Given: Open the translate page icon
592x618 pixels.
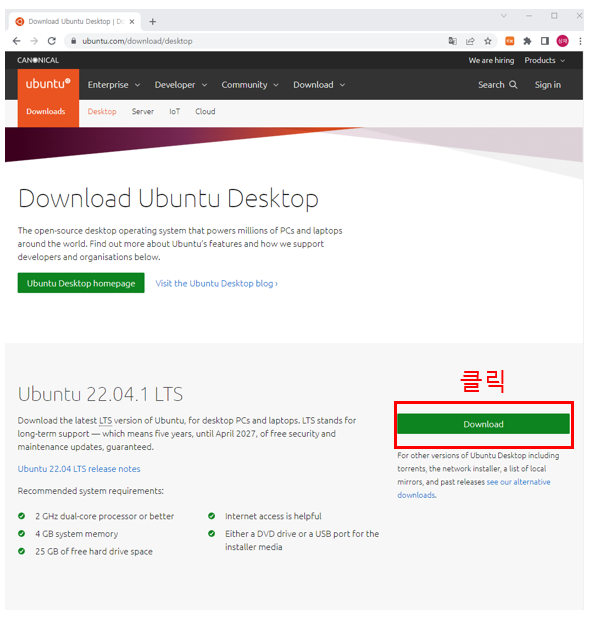Looking at the screenshot, I should [452, 41].
